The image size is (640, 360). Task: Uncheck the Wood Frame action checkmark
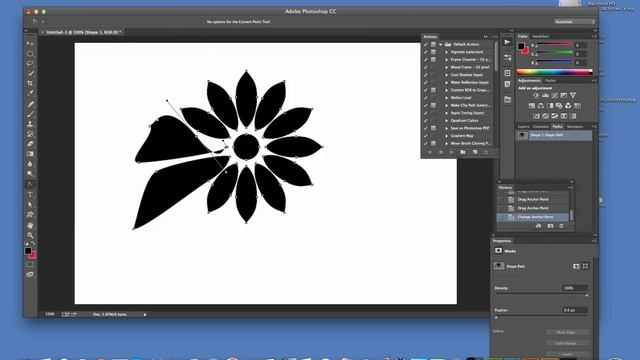426,67
